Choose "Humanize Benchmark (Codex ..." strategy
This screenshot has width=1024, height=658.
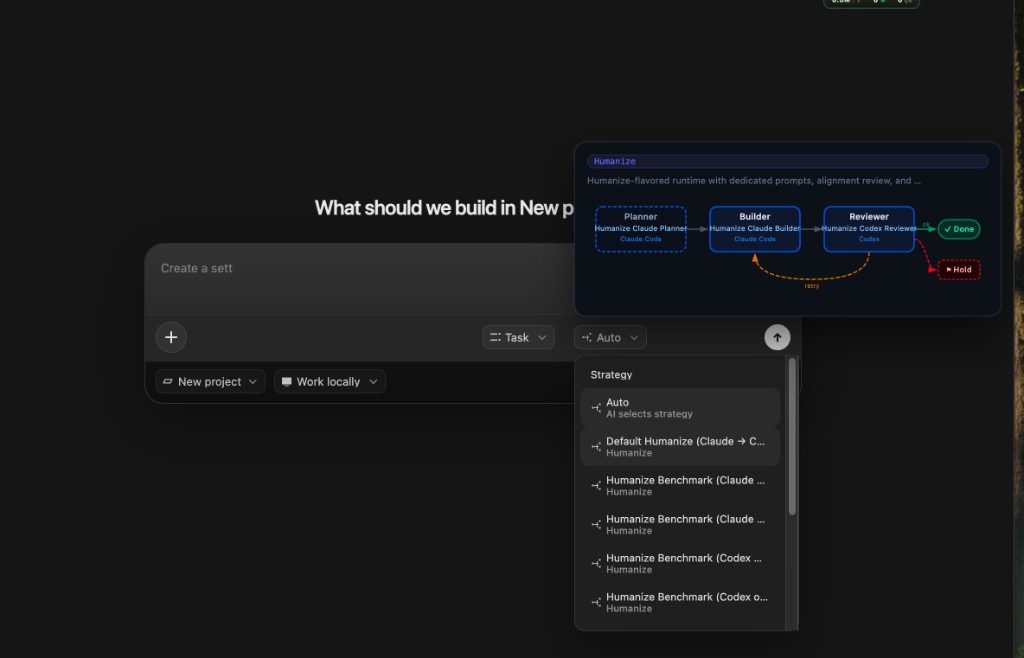680,563
